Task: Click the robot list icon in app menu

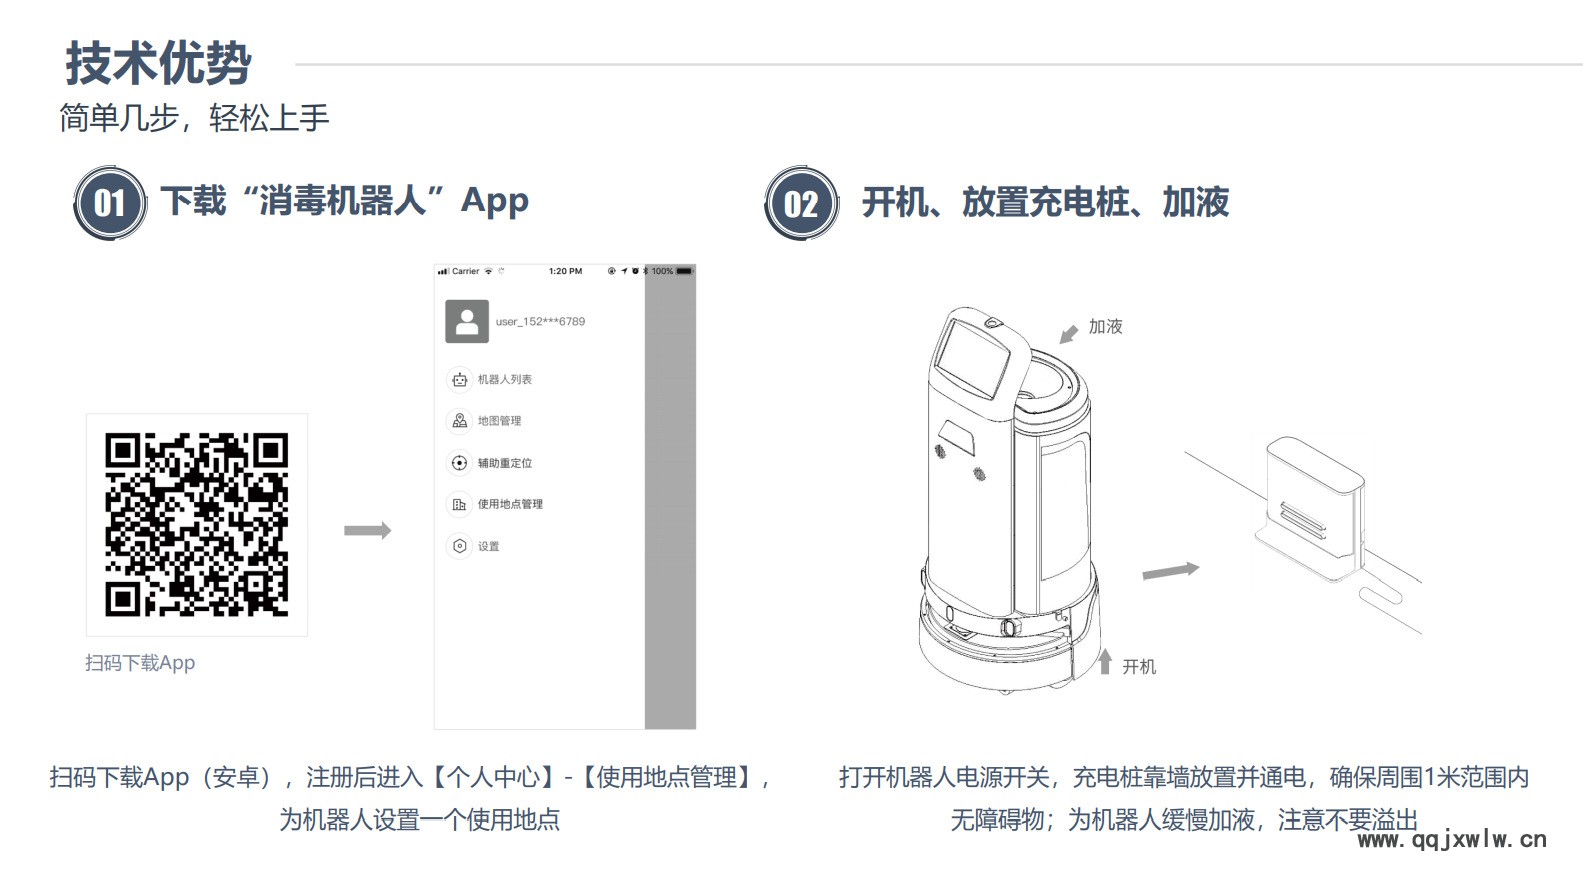Action: [459, 379]
